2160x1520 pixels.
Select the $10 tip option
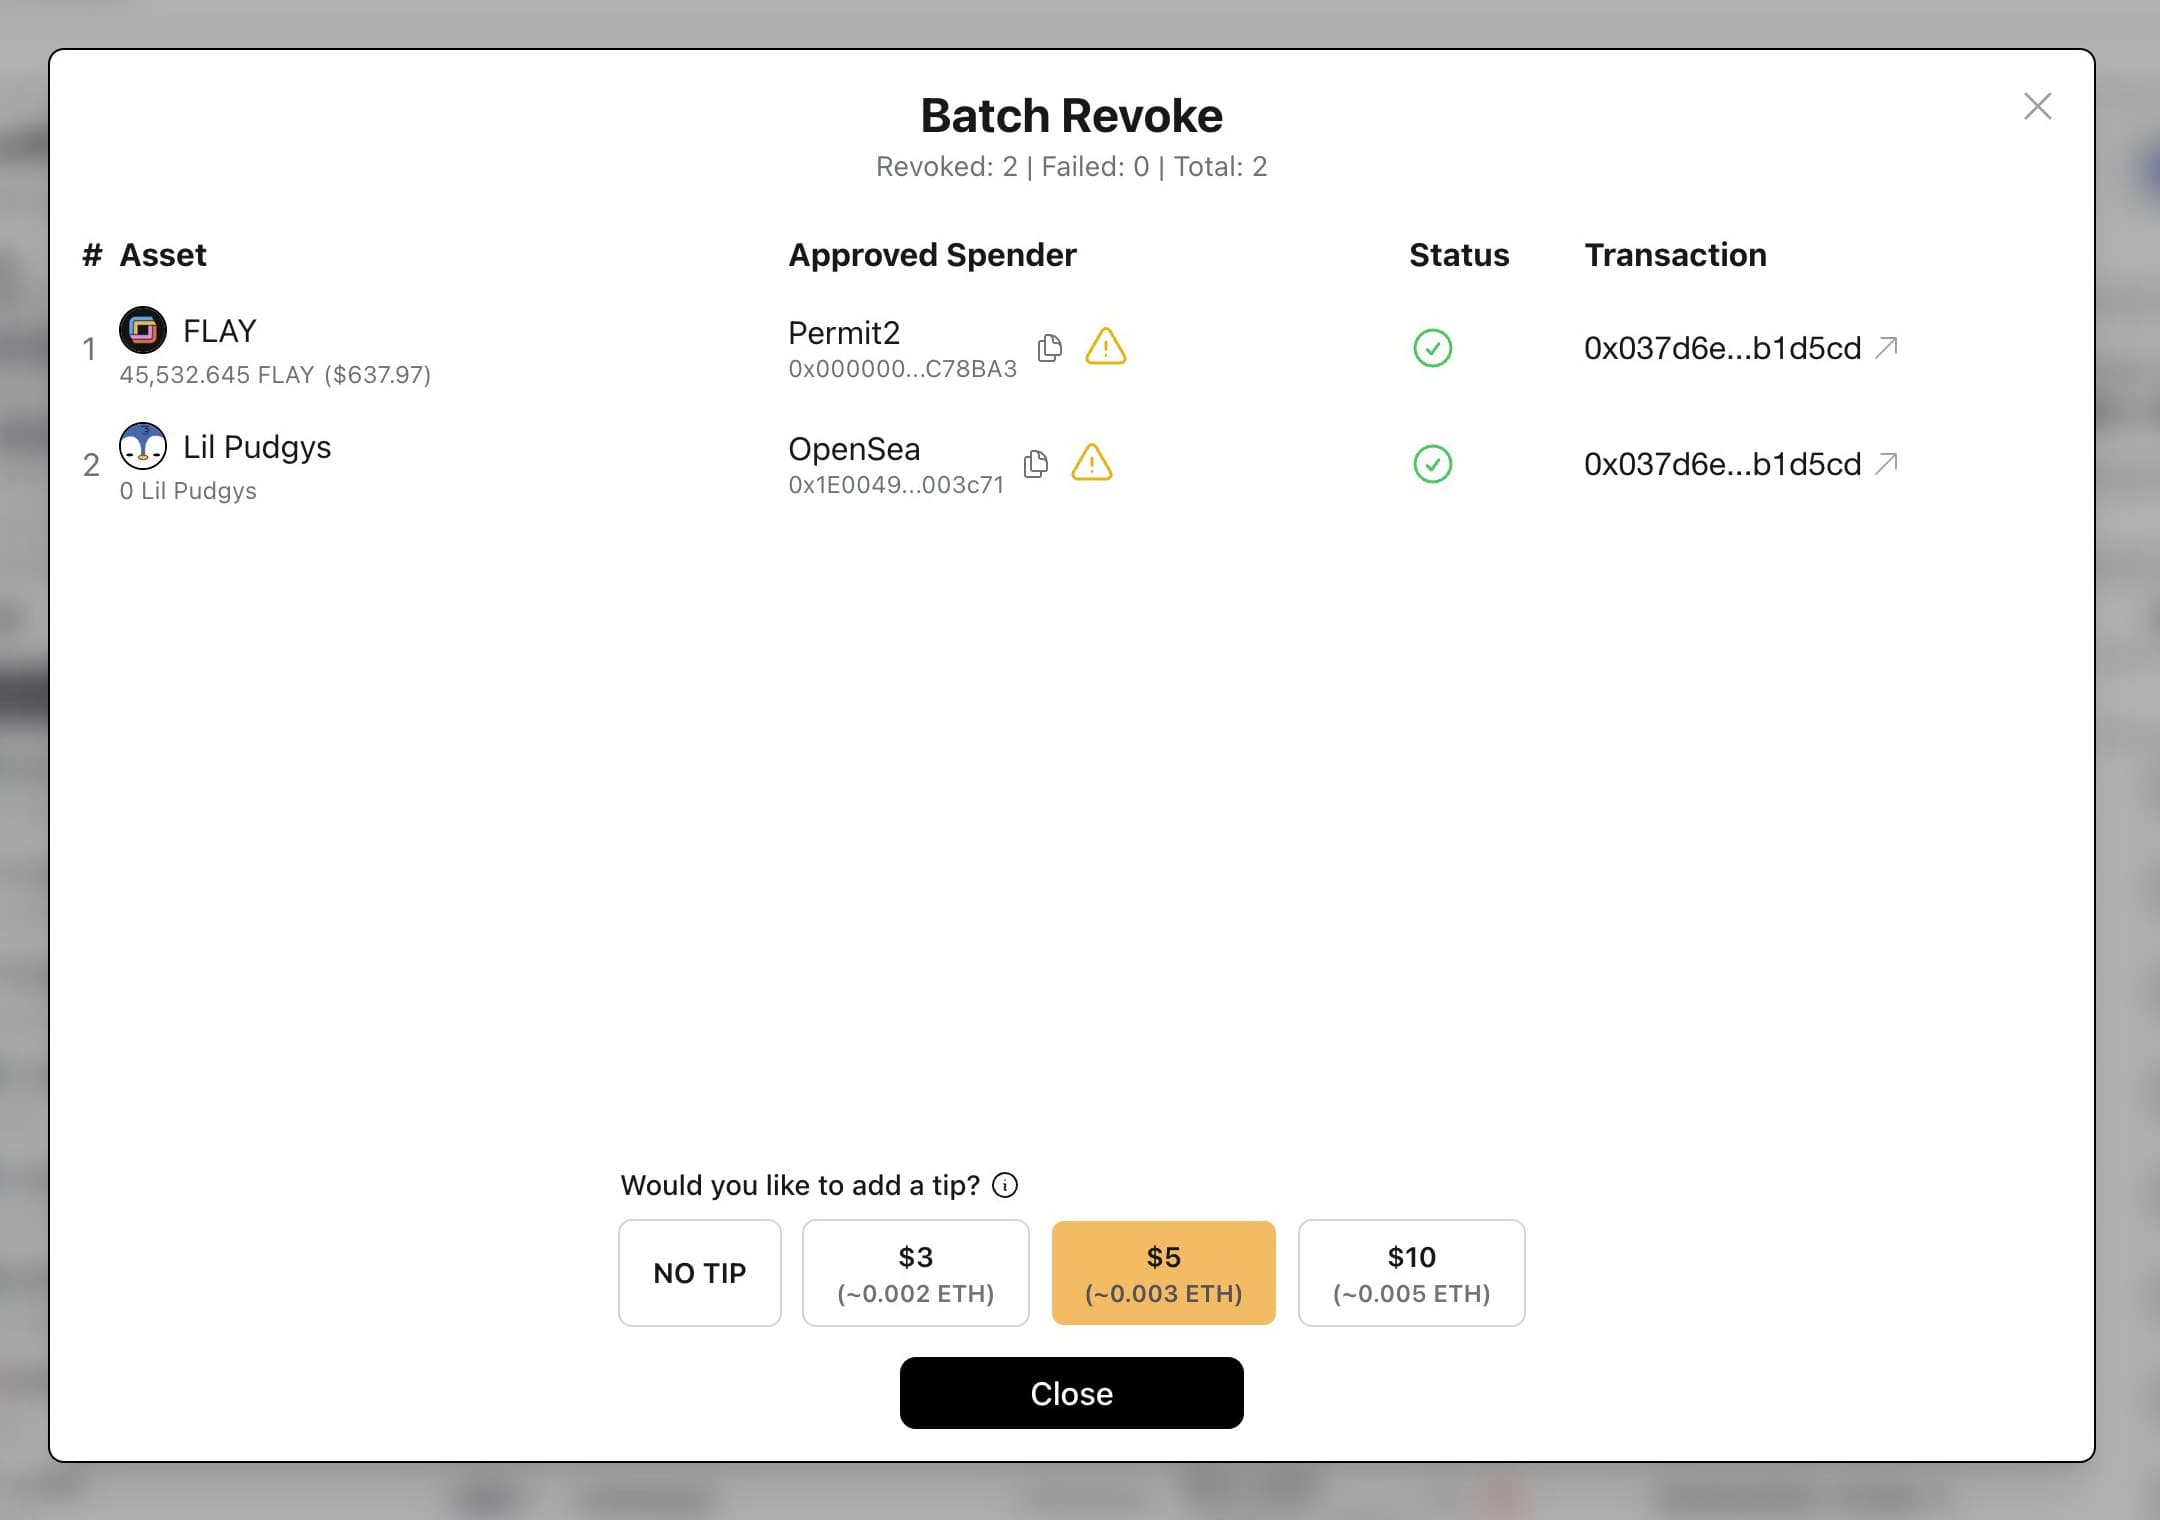click(x=1411, y=1272)
